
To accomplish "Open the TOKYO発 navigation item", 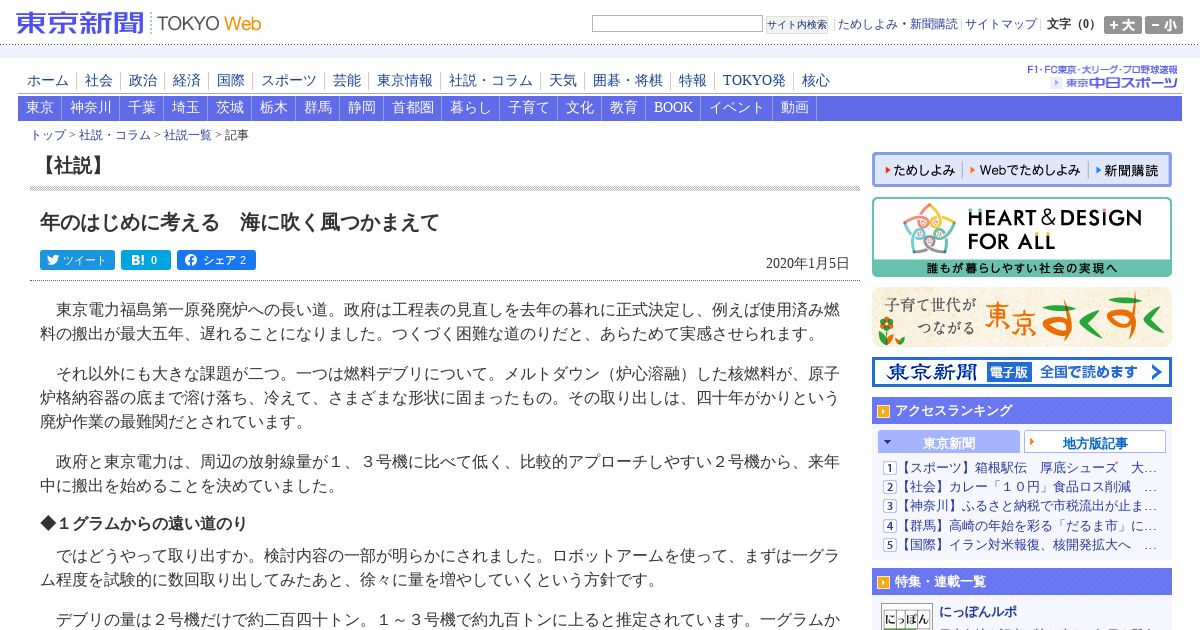I will pyautogui.click(x=754, y=80).
